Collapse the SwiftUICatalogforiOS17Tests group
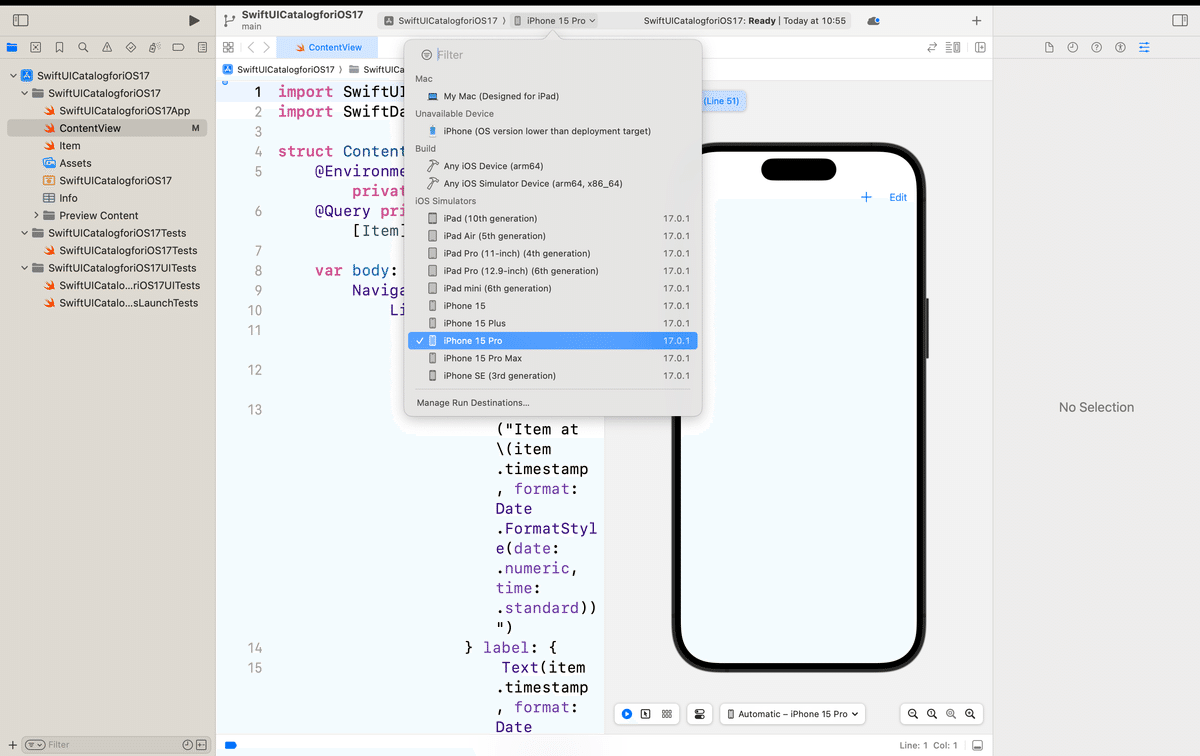The width and height of the screenshot is (1200, 756). (x=24, y=233)
